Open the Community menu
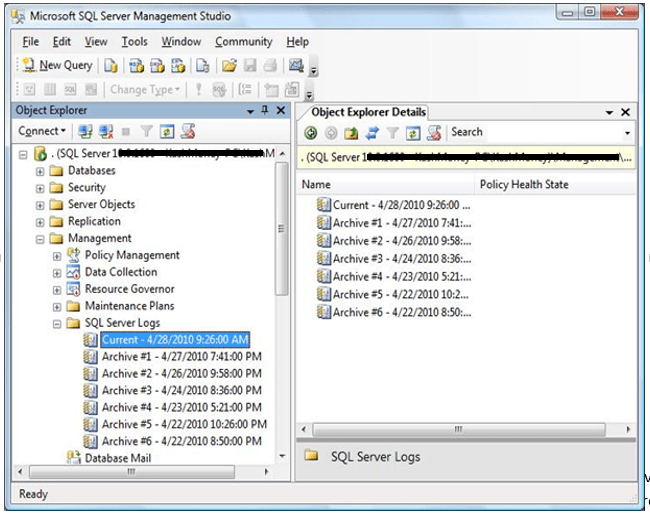The image size is (650, 515). pyautogui.click(x=244, y=41)
